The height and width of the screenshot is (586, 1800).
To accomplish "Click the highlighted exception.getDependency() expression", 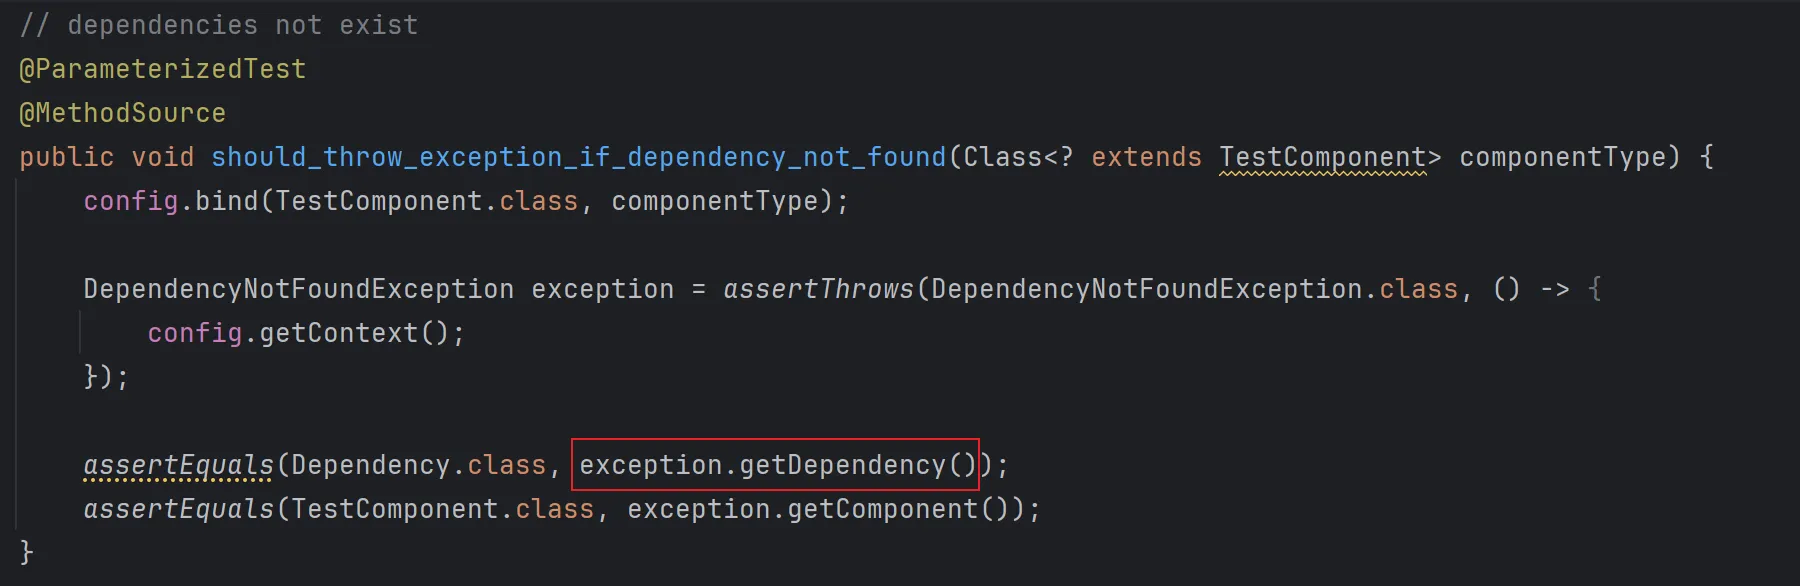I will point(776,465).
